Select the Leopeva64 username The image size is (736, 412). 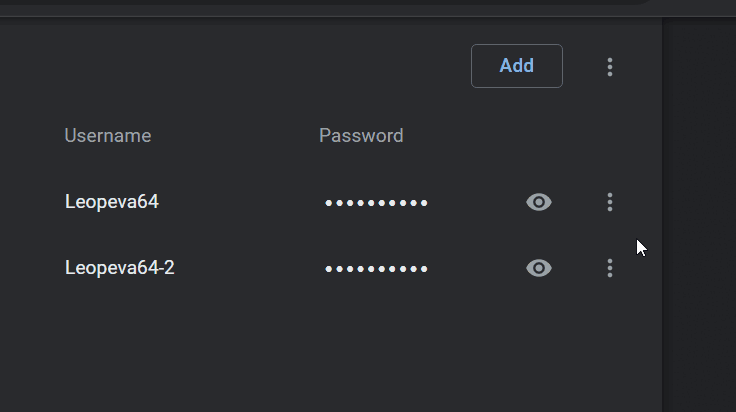tap(112, 202)
